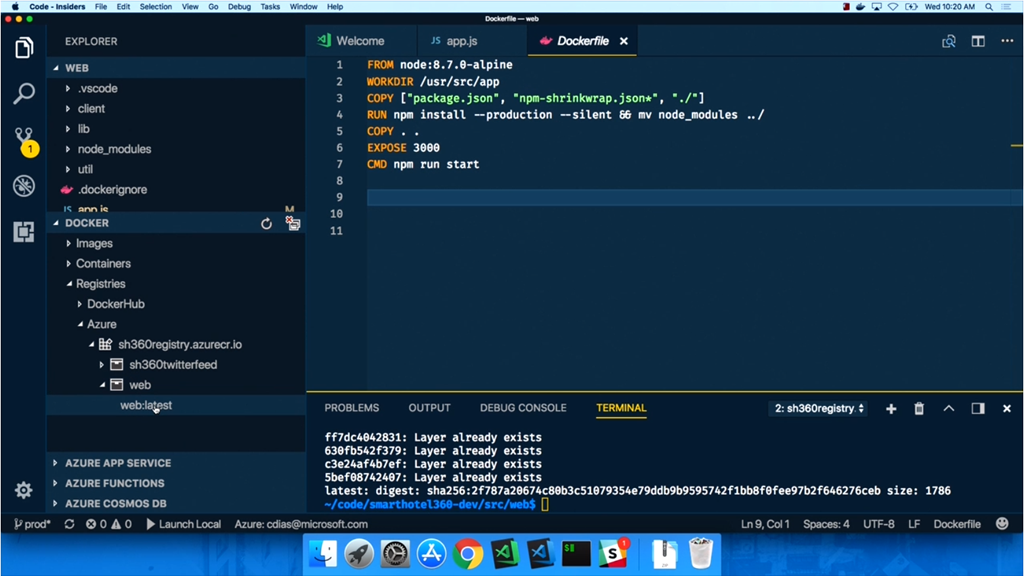This screenshot has height=576, width=1024.
Task: Split the editor to the side
Action: [978, 41]
